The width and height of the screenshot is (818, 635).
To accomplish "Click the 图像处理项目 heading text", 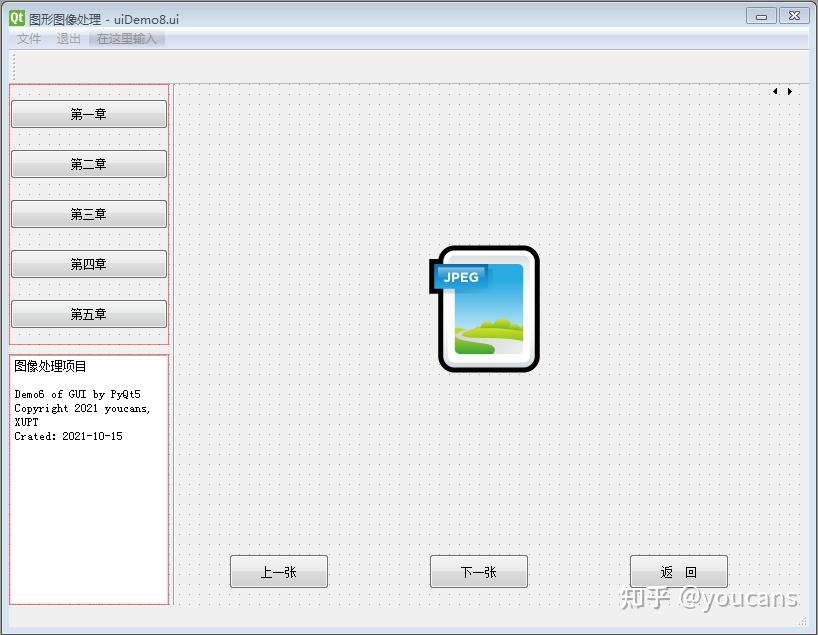I will point(50,366).
